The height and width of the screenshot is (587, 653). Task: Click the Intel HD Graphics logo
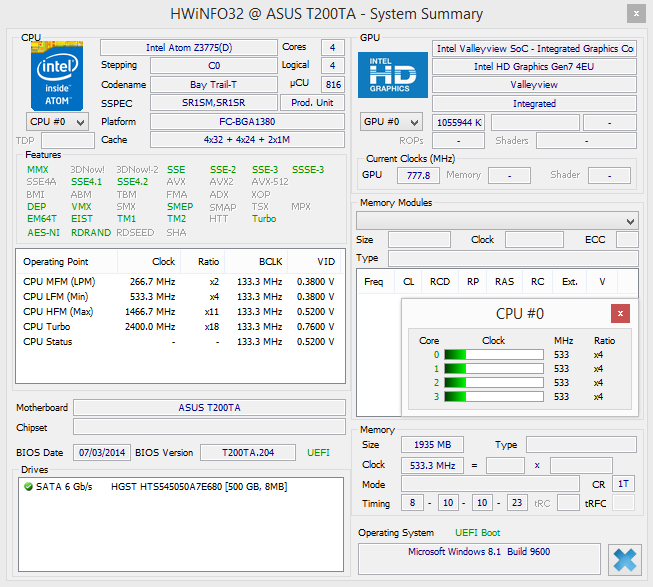(x=393, y=75)
